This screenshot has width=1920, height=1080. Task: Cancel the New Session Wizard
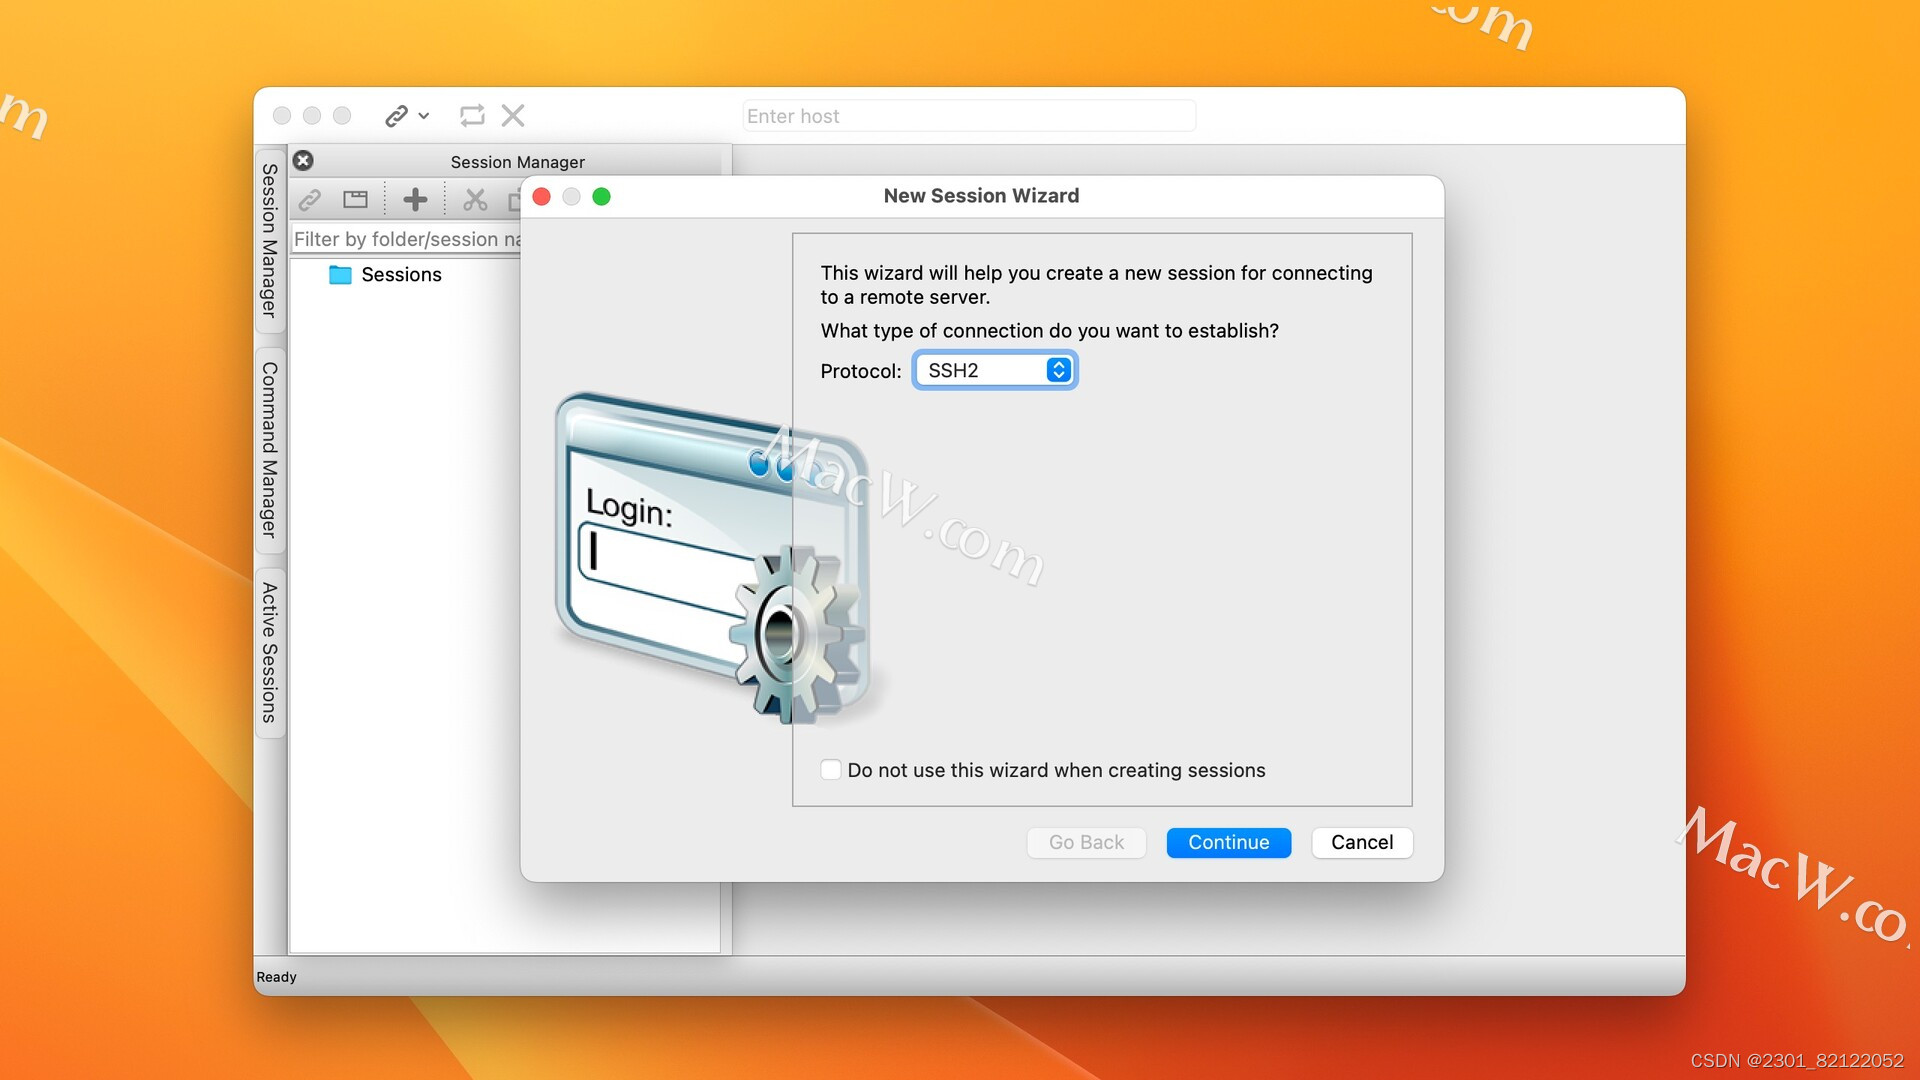(1361, 842)
